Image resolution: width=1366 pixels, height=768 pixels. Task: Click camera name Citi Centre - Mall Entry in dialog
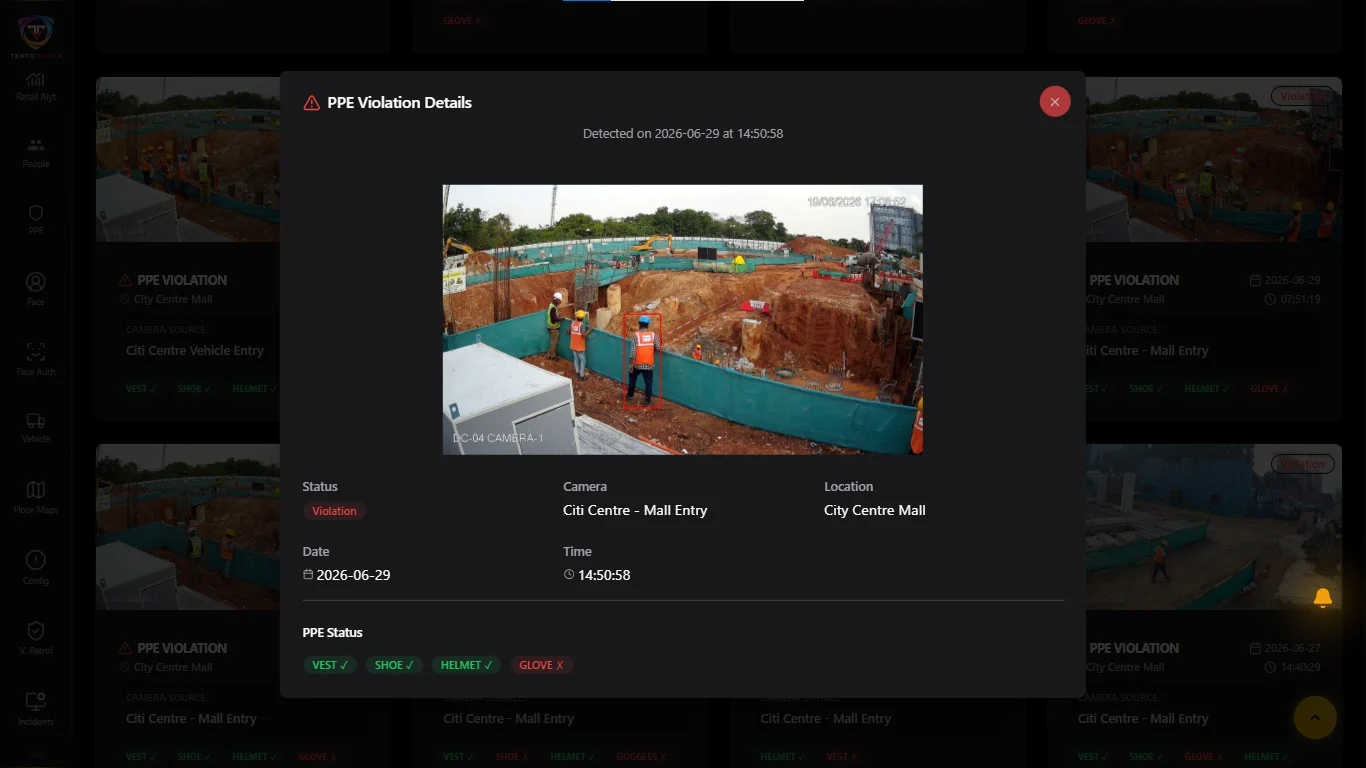pyautogui.click(x=635, y=510)
